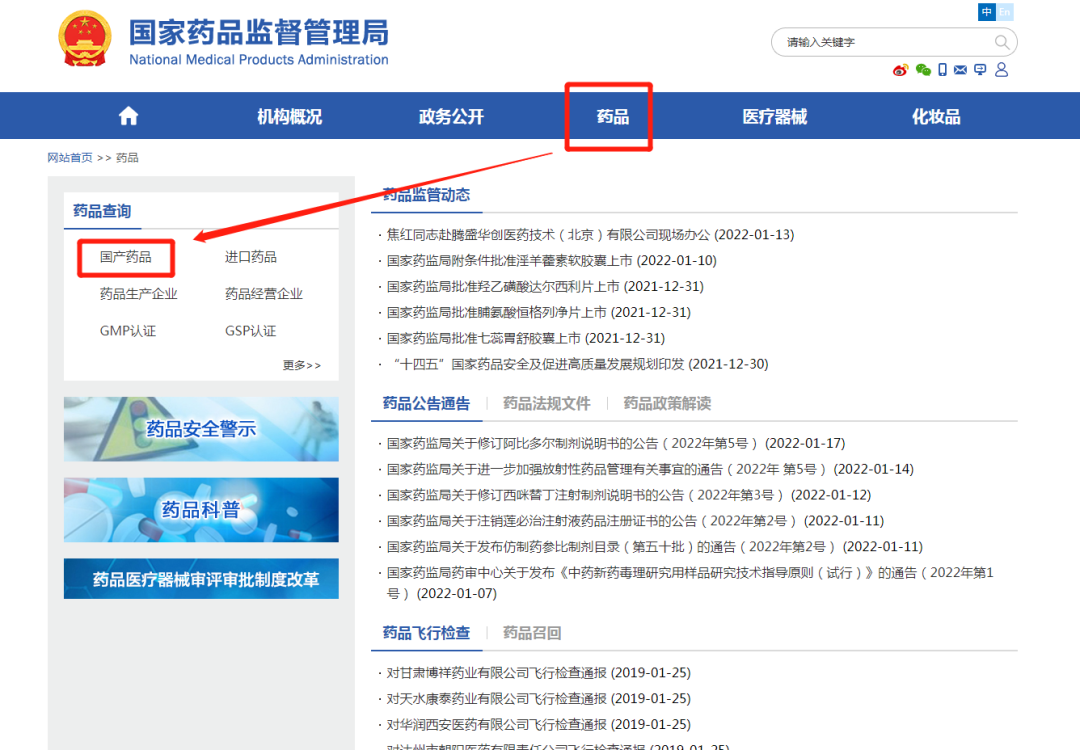Go to 网站首页 in the breadcrumb
This screenshot has height=750, width=1080.
point(70,158)
